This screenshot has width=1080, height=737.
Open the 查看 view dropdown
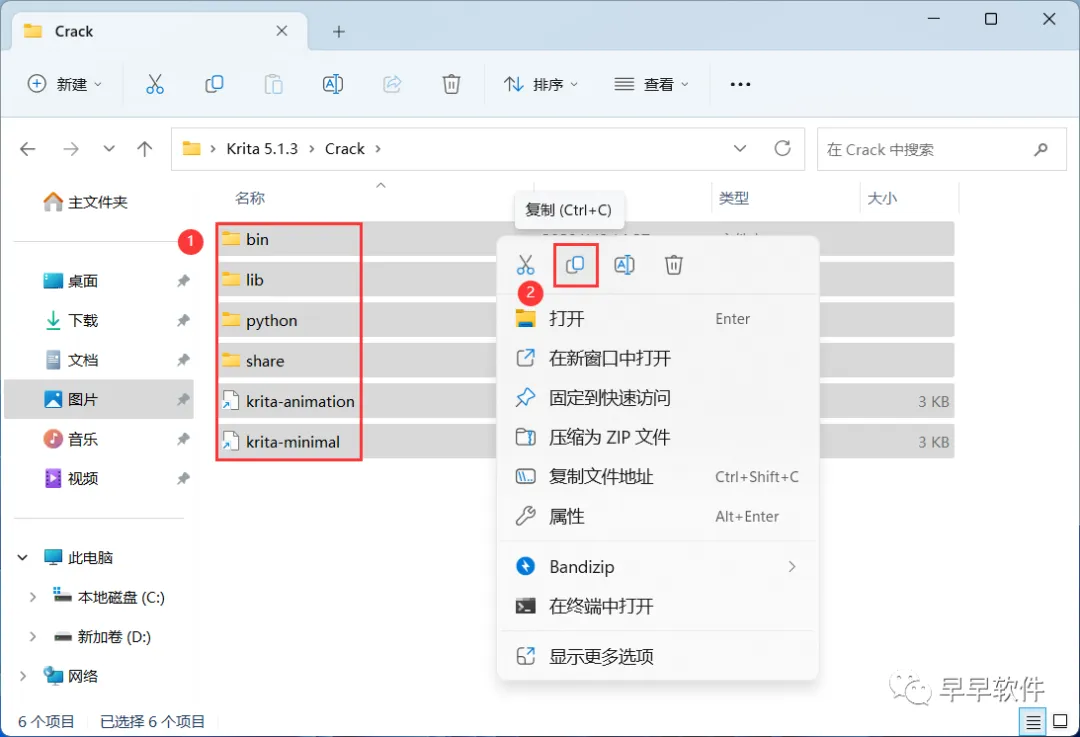[x=651, y=84]
